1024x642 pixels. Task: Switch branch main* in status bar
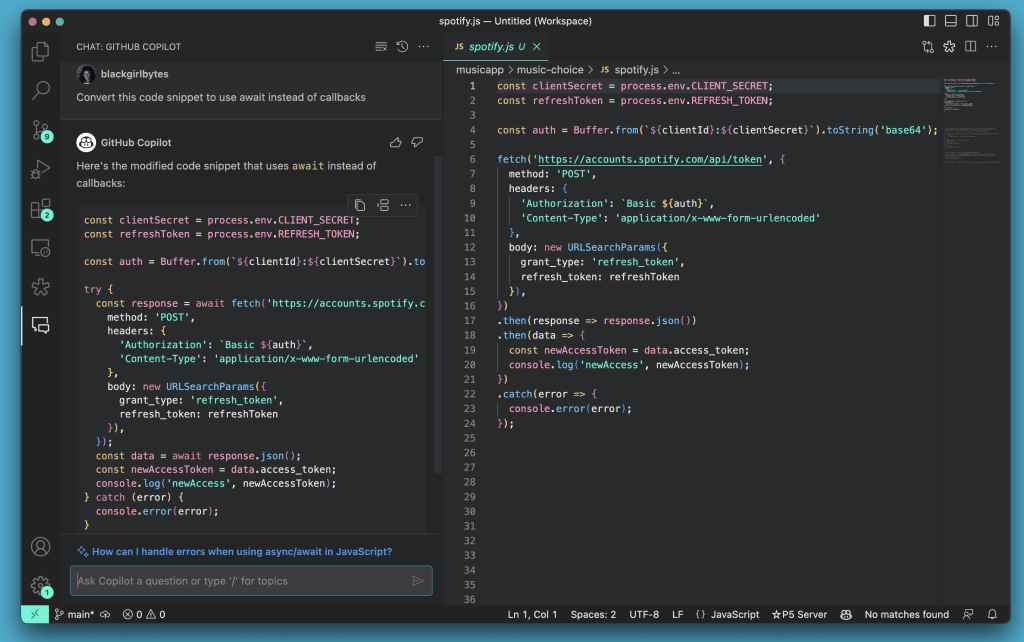point(74,615)
